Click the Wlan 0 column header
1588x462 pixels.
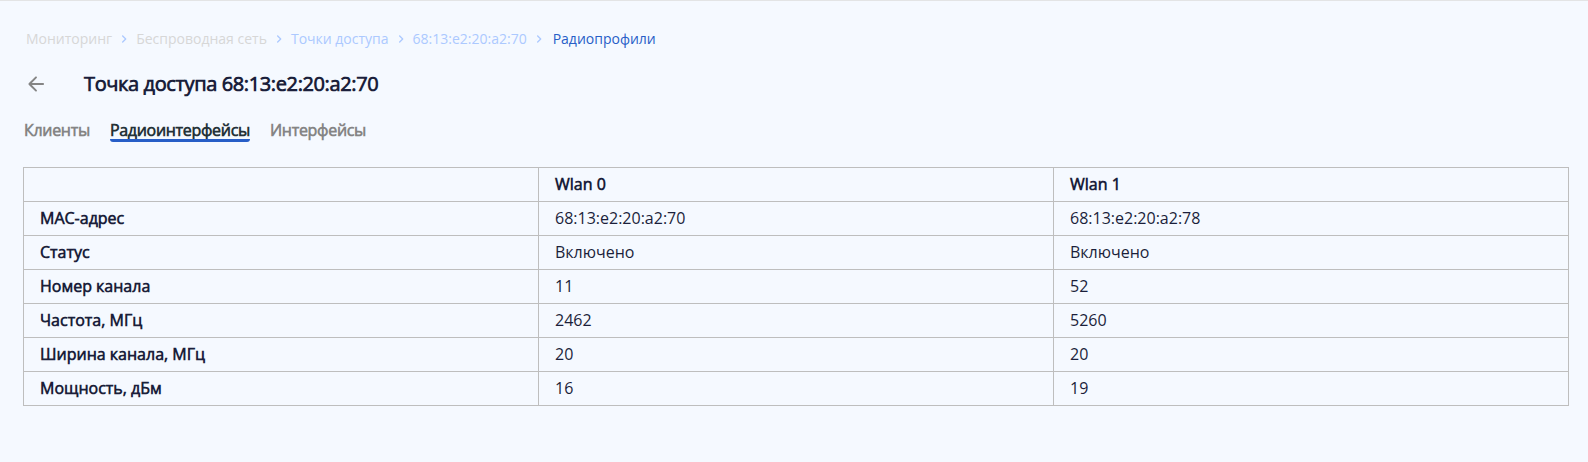580,184
